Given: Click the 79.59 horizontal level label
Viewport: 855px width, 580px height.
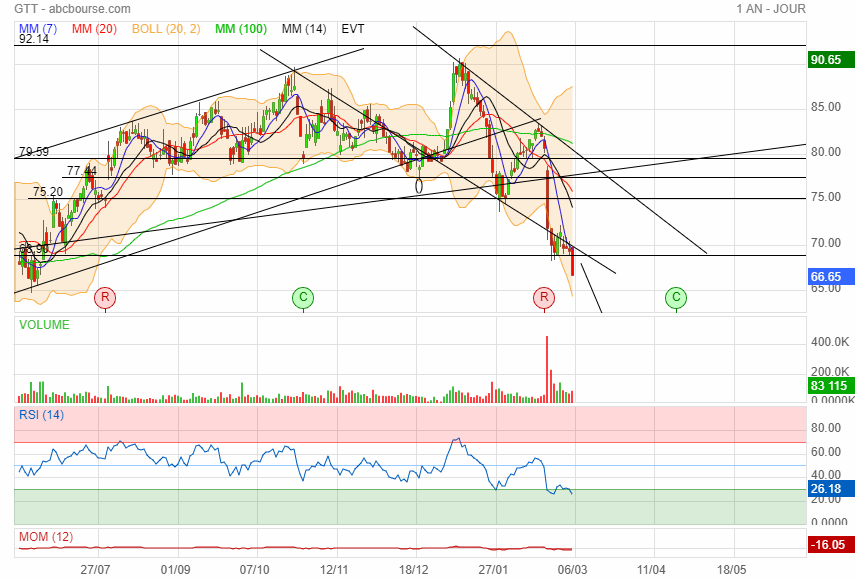Looking at the screenshot, I should pyautogui.click(x=34, y=152).
